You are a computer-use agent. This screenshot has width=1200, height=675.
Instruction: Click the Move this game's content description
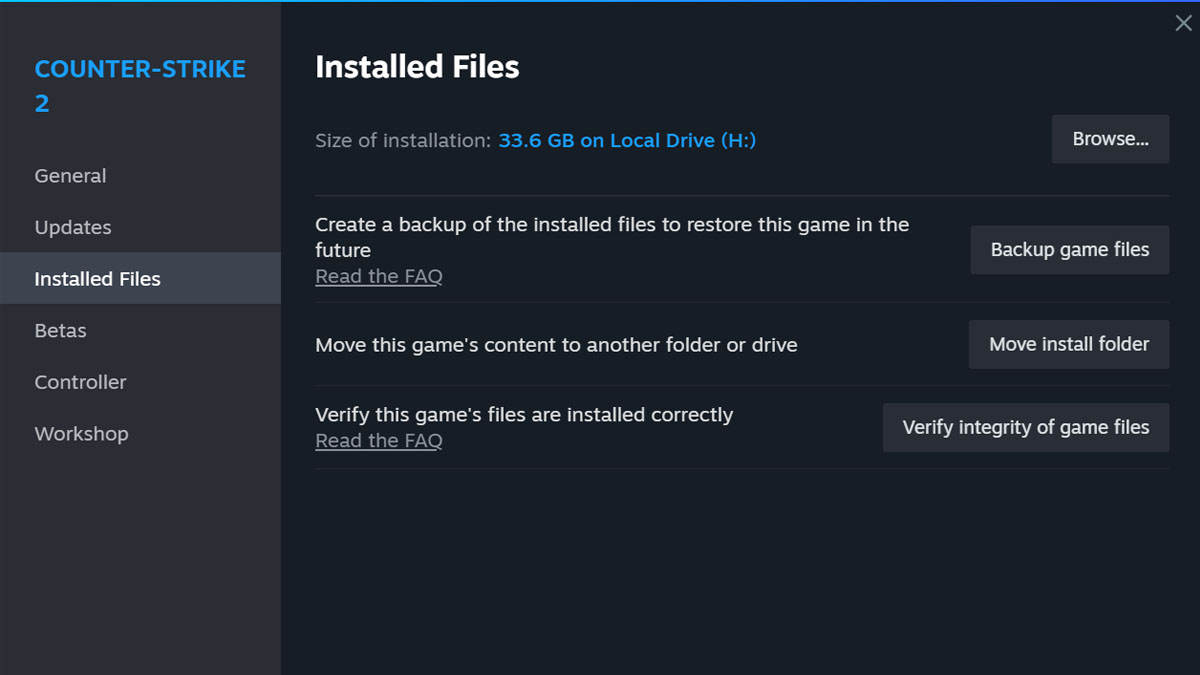[556, 345]
